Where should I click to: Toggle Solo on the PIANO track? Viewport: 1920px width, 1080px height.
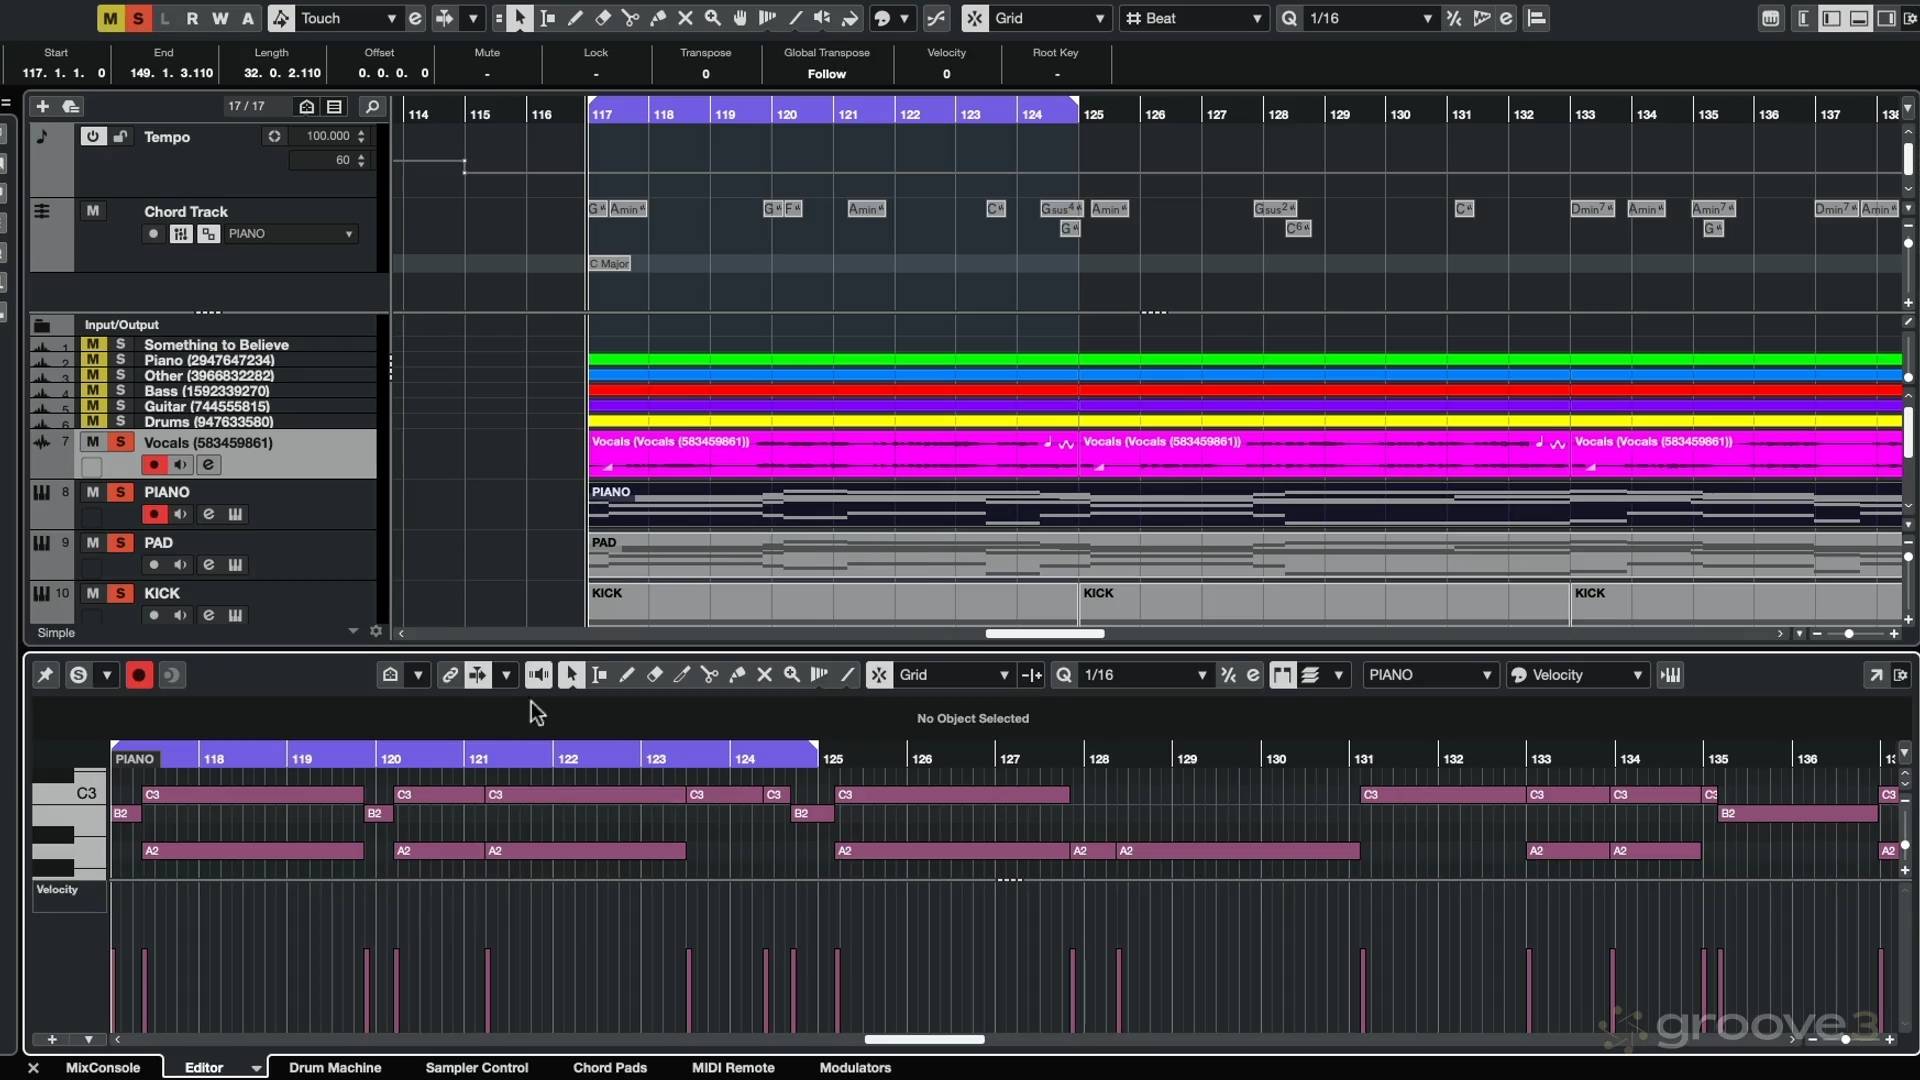click(120, 492)
